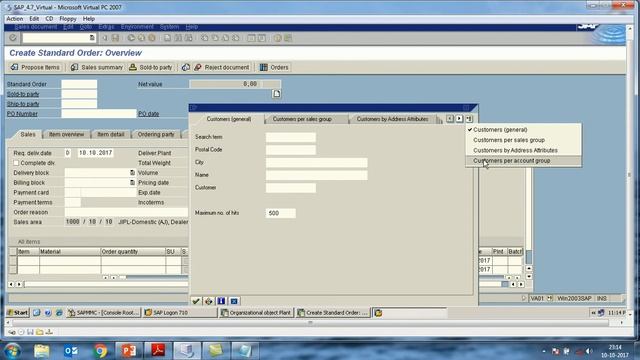Click the tab list selector button in search dialog
Screen dimensions: 640x360
coord(469,119)
